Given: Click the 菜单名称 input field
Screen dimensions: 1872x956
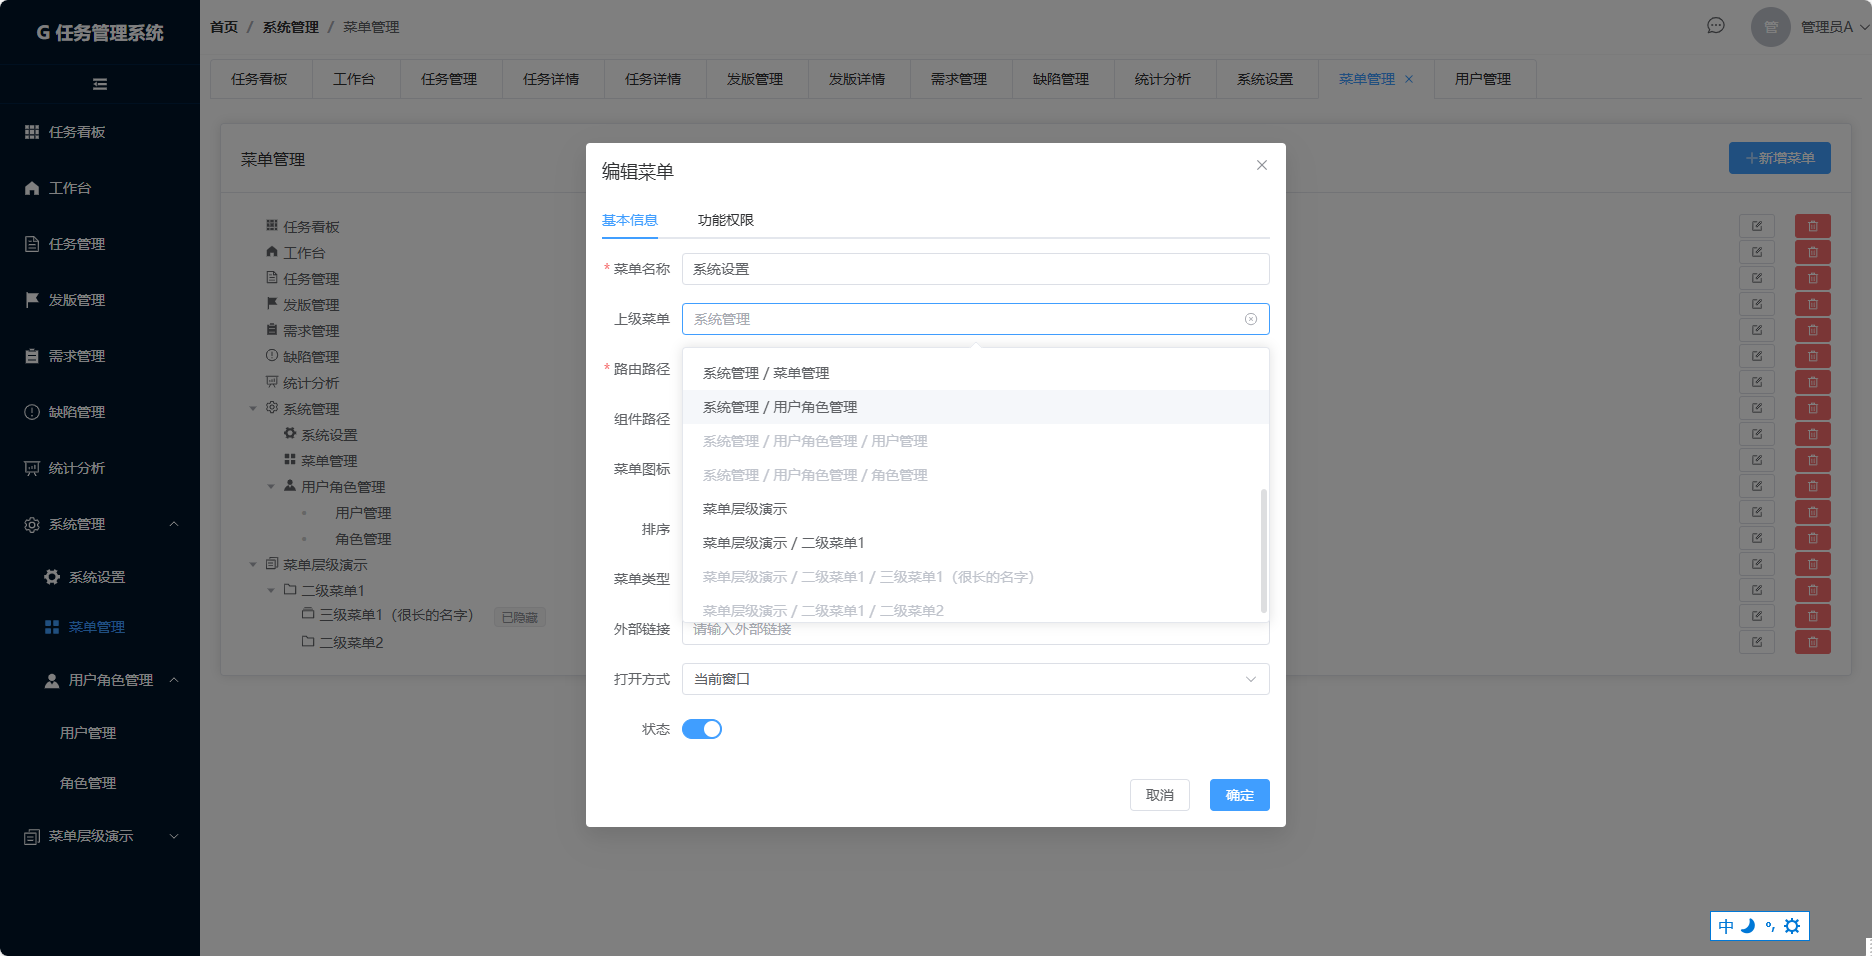Looking at the screenshot, I should click(976, 269).
